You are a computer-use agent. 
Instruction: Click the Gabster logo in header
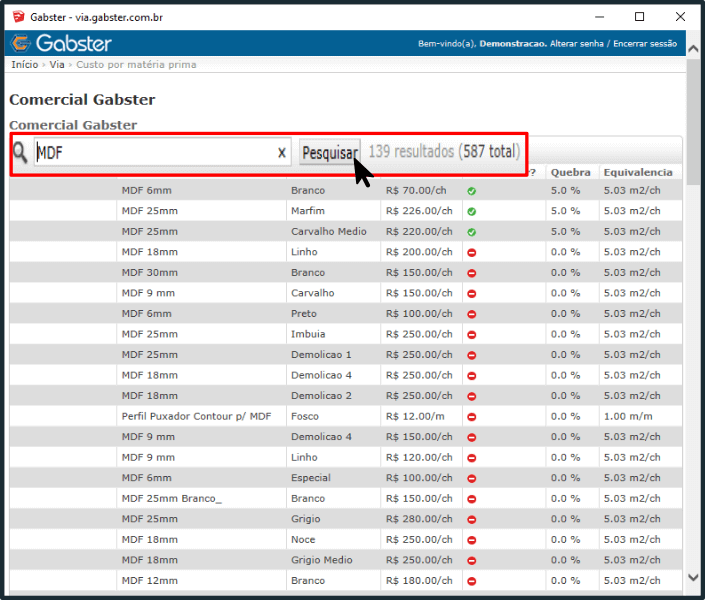click(61, 43)
